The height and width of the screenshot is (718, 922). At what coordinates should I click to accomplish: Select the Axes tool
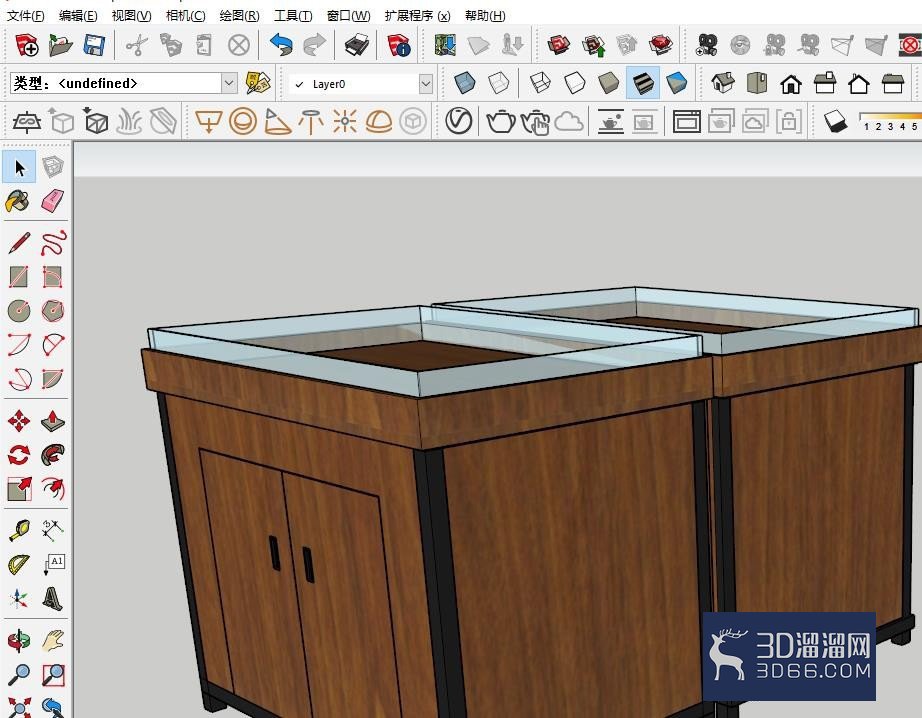19,599
